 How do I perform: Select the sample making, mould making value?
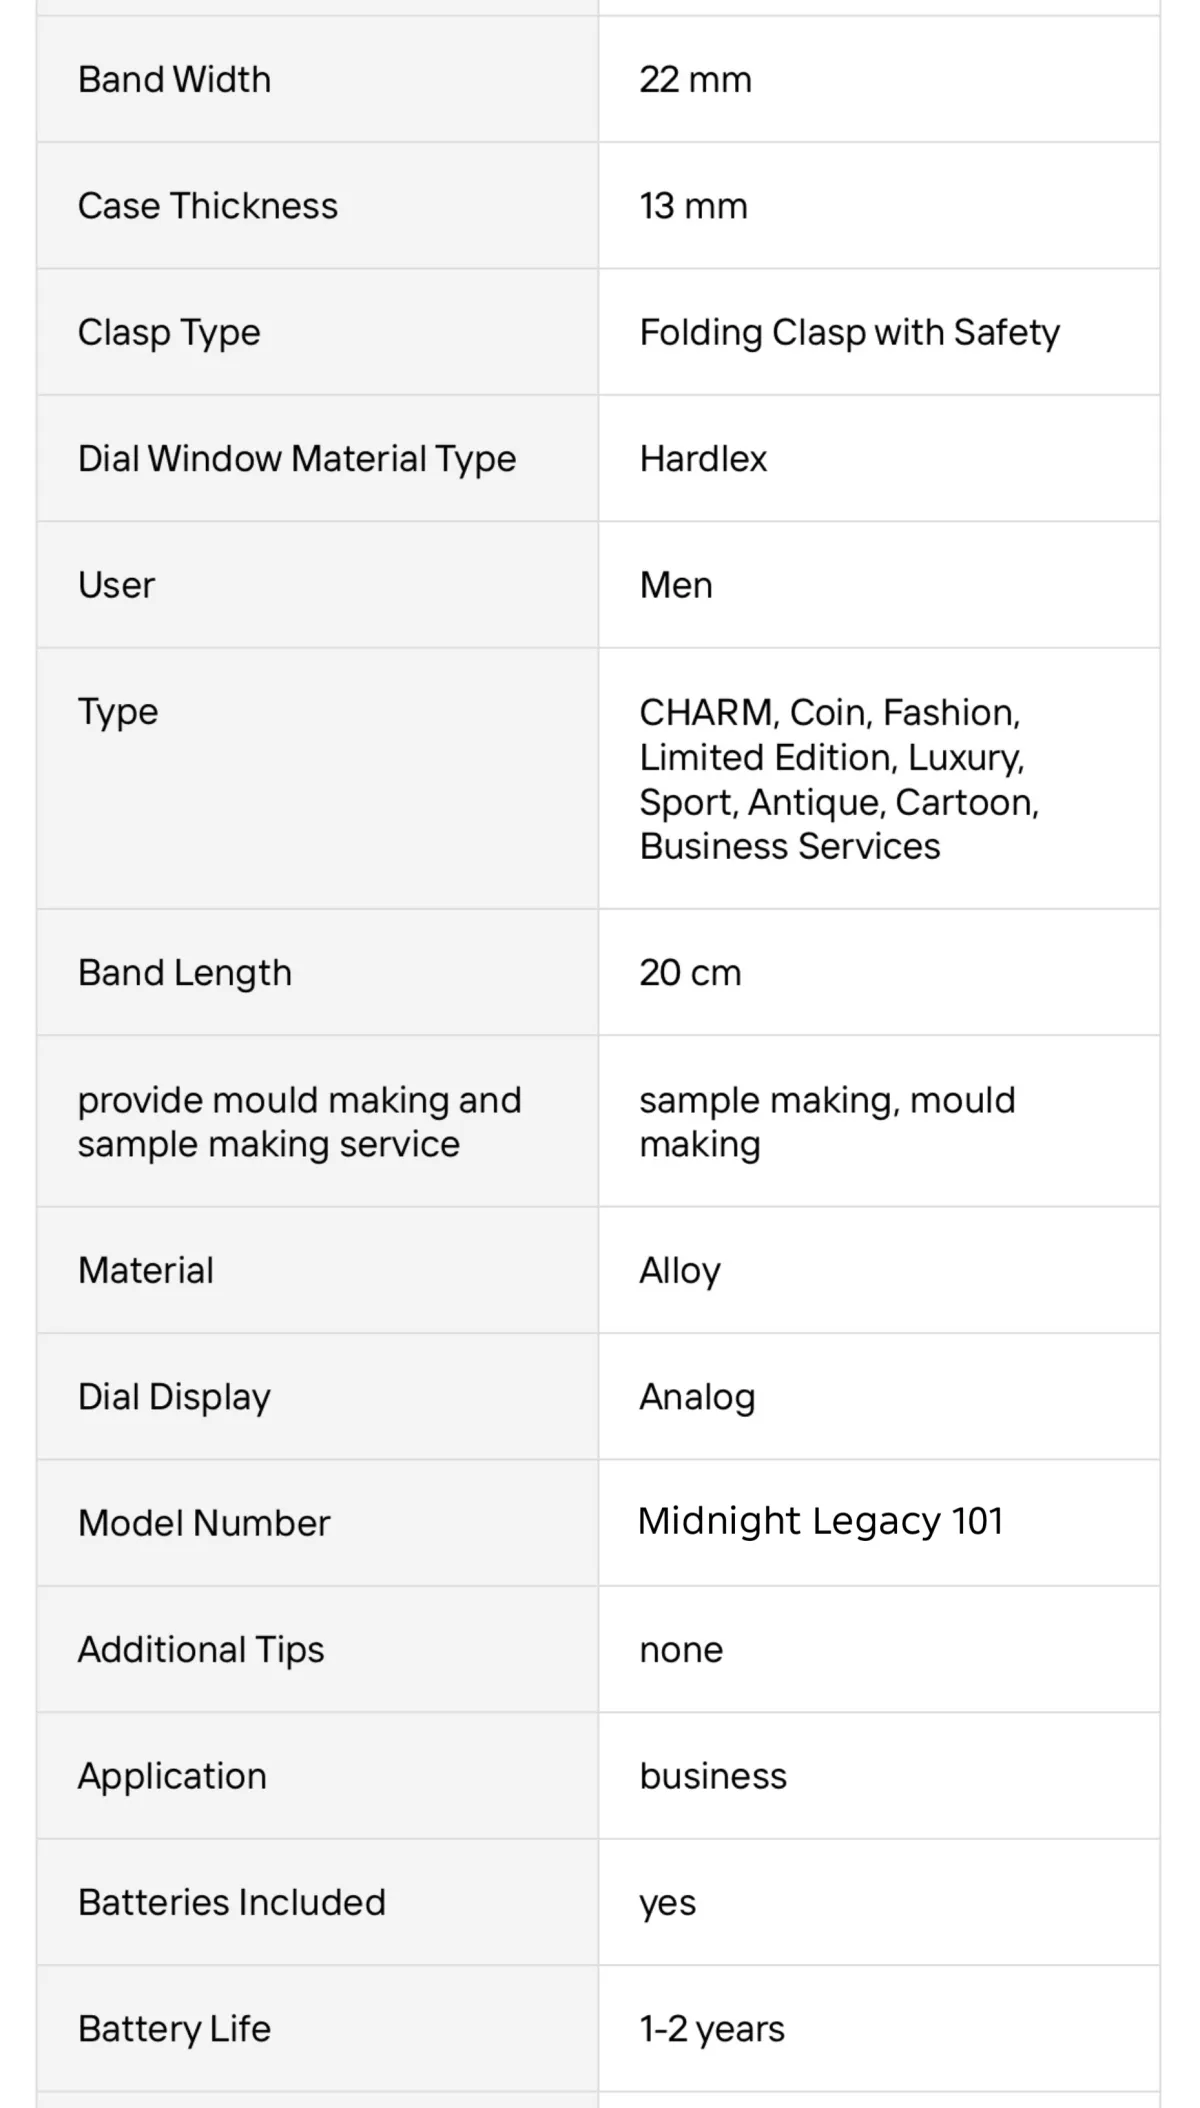827,1122
